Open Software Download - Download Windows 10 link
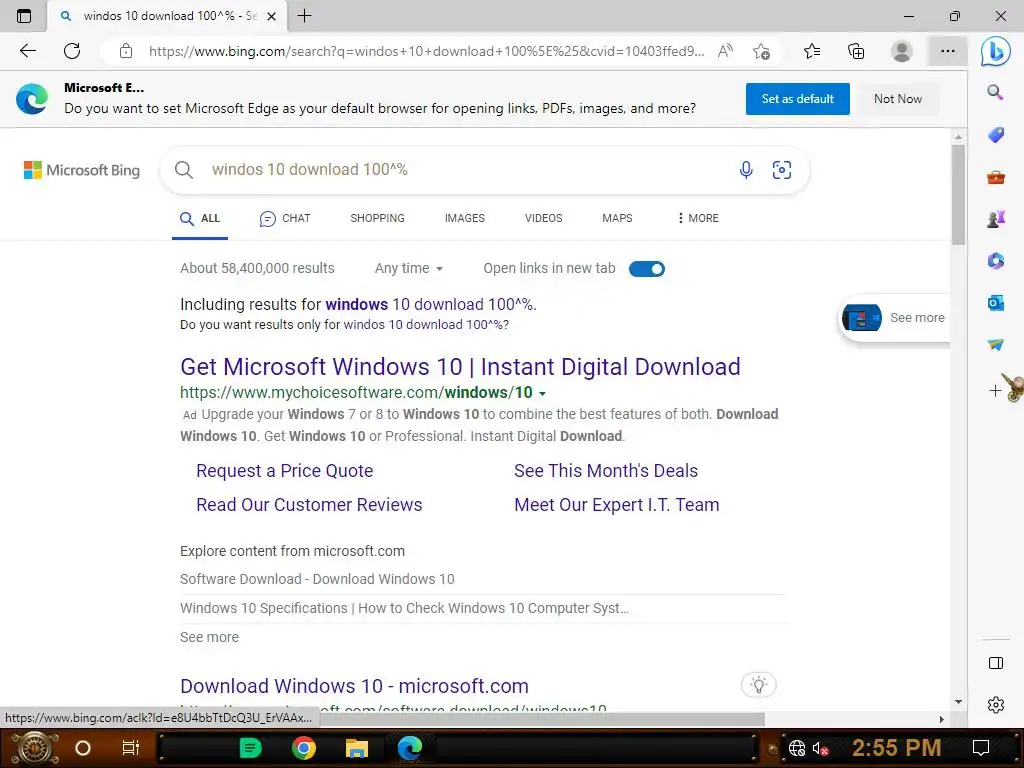Image resolution: width=1024 pixels, height=768 pixels. point(317,579)
